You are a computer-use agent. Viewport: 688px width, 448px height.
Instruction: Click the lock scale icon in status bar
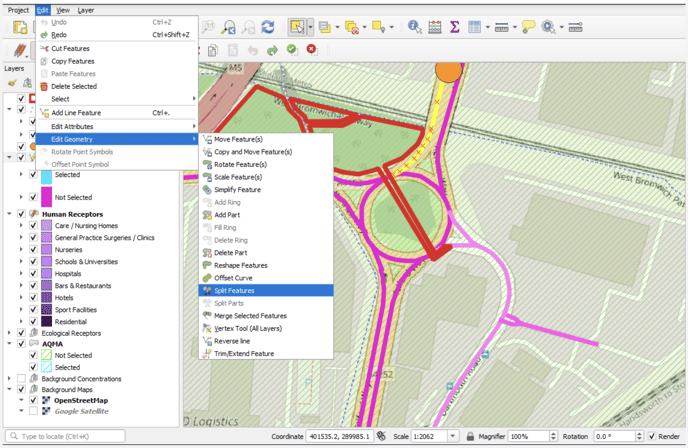point(470,437)
